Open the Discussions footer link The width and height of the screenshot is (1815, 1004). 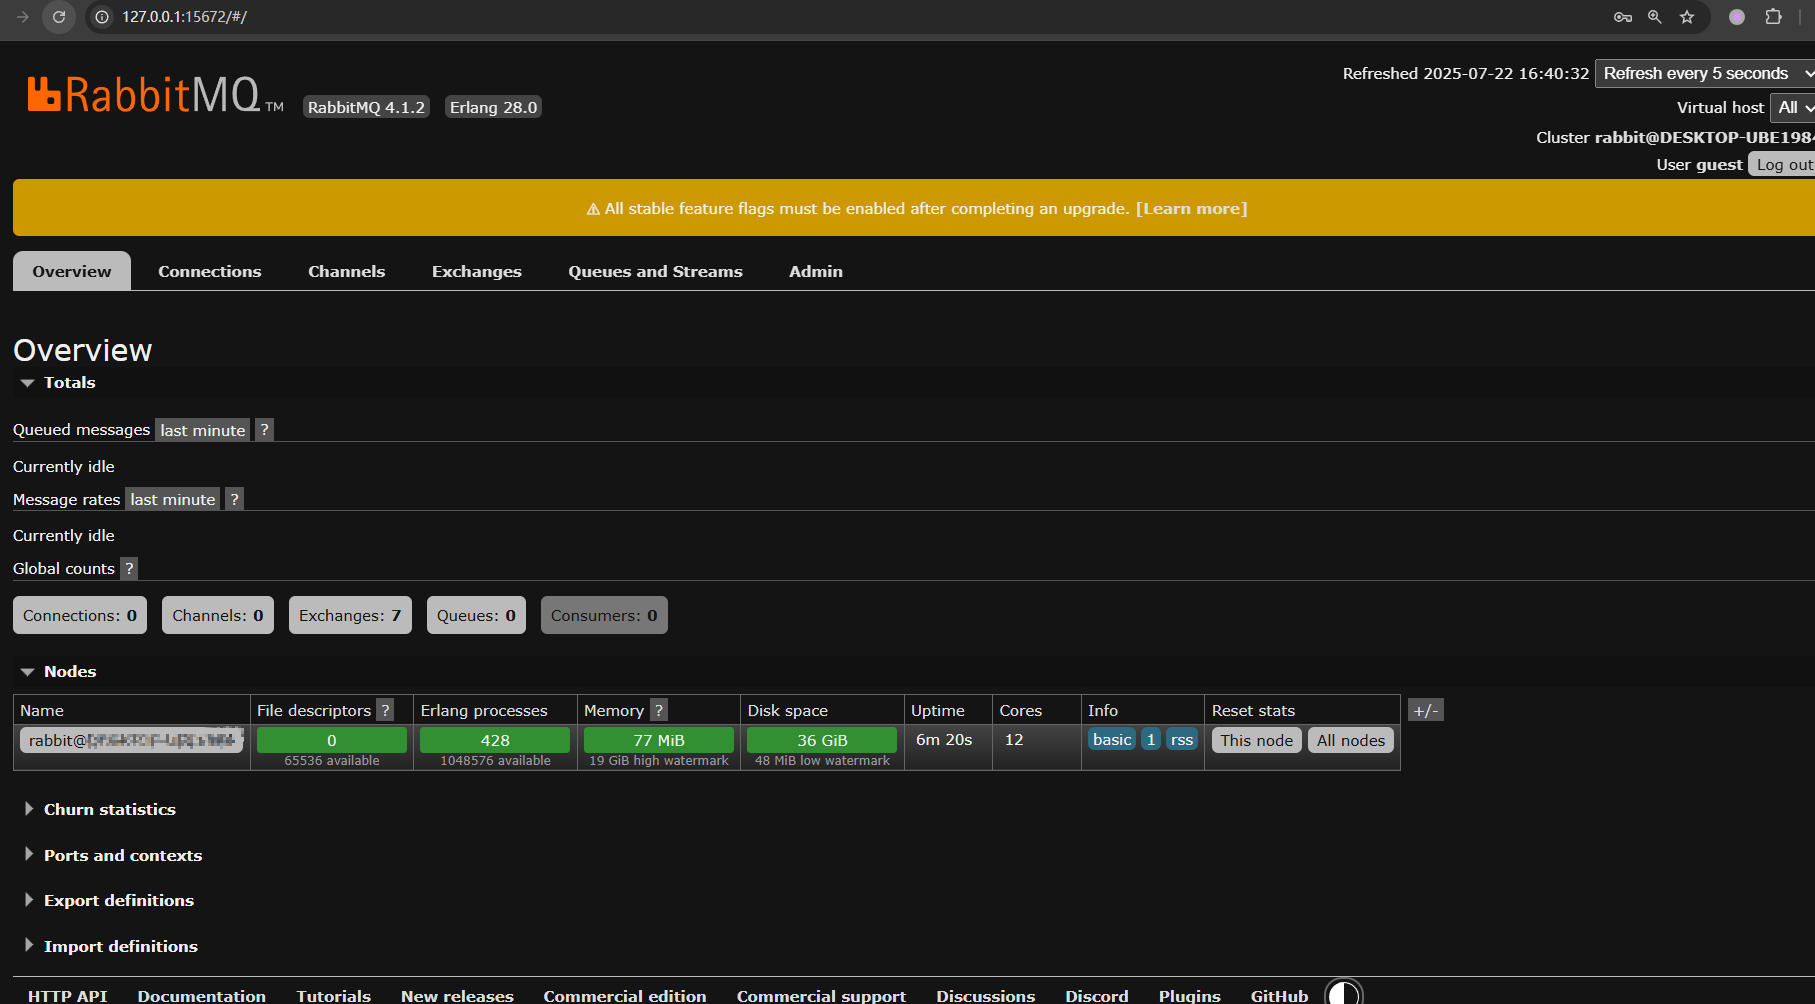986,996
